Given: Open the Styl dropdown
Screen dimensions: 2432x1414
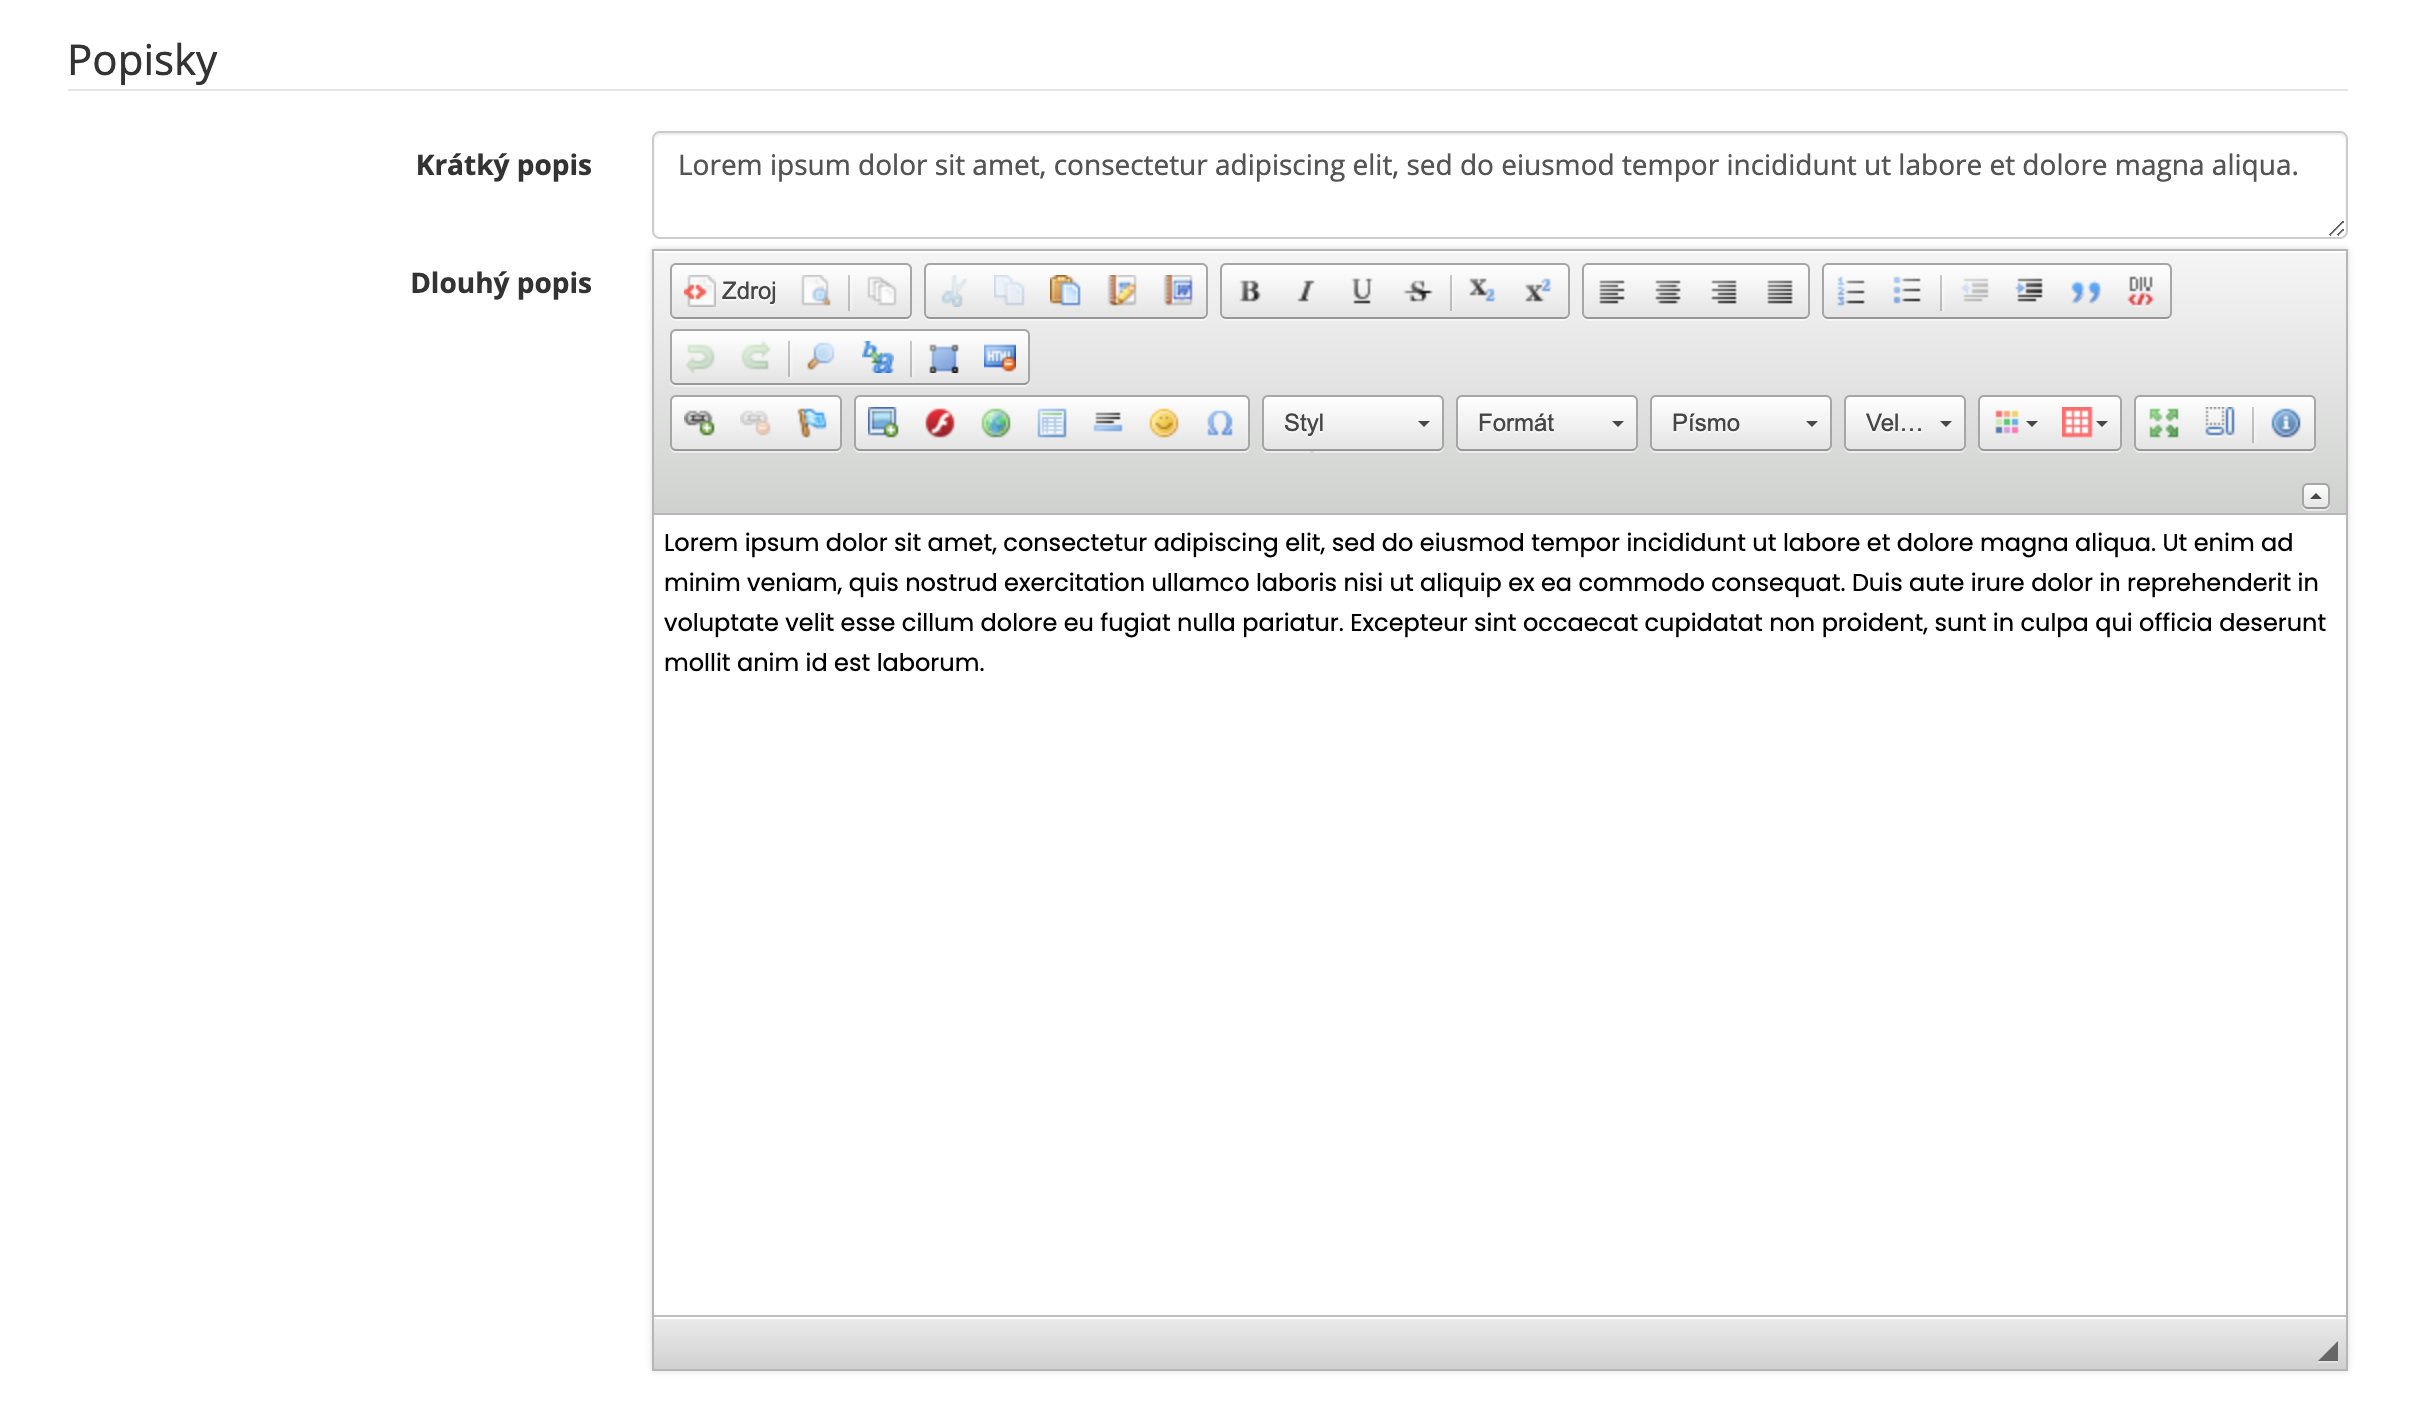Looking at the screenshot, I should tap(1353, 423).
